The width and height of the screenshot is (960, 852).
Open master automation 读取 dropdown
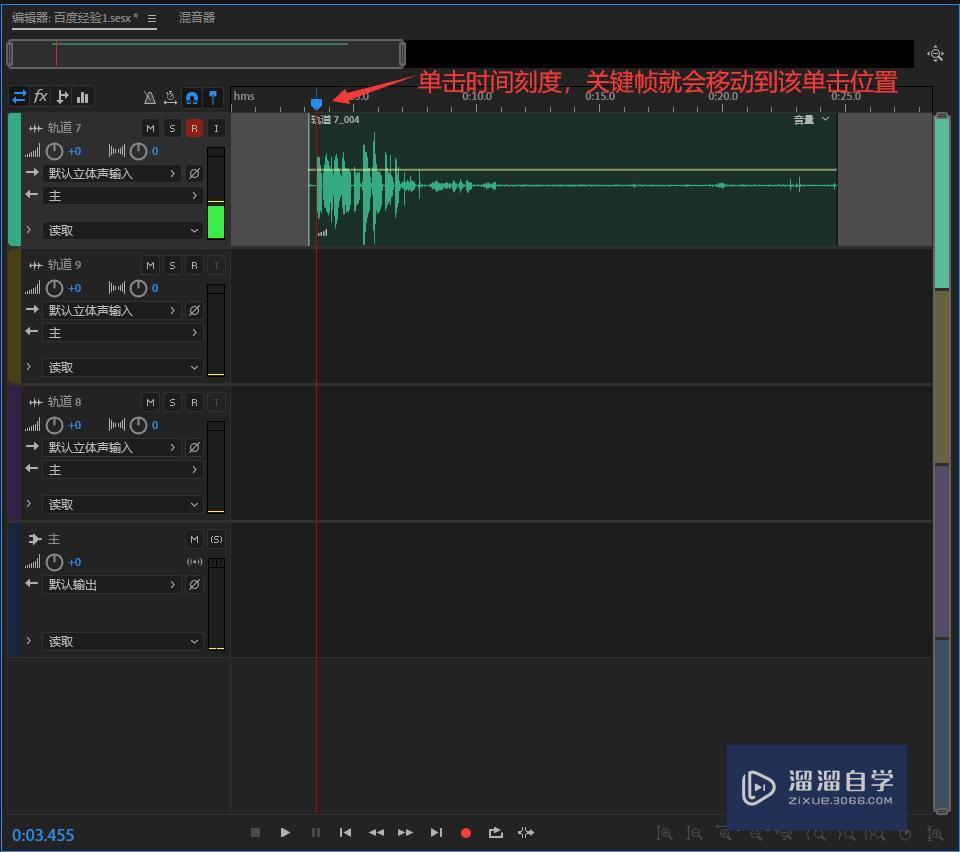(122, 642)
